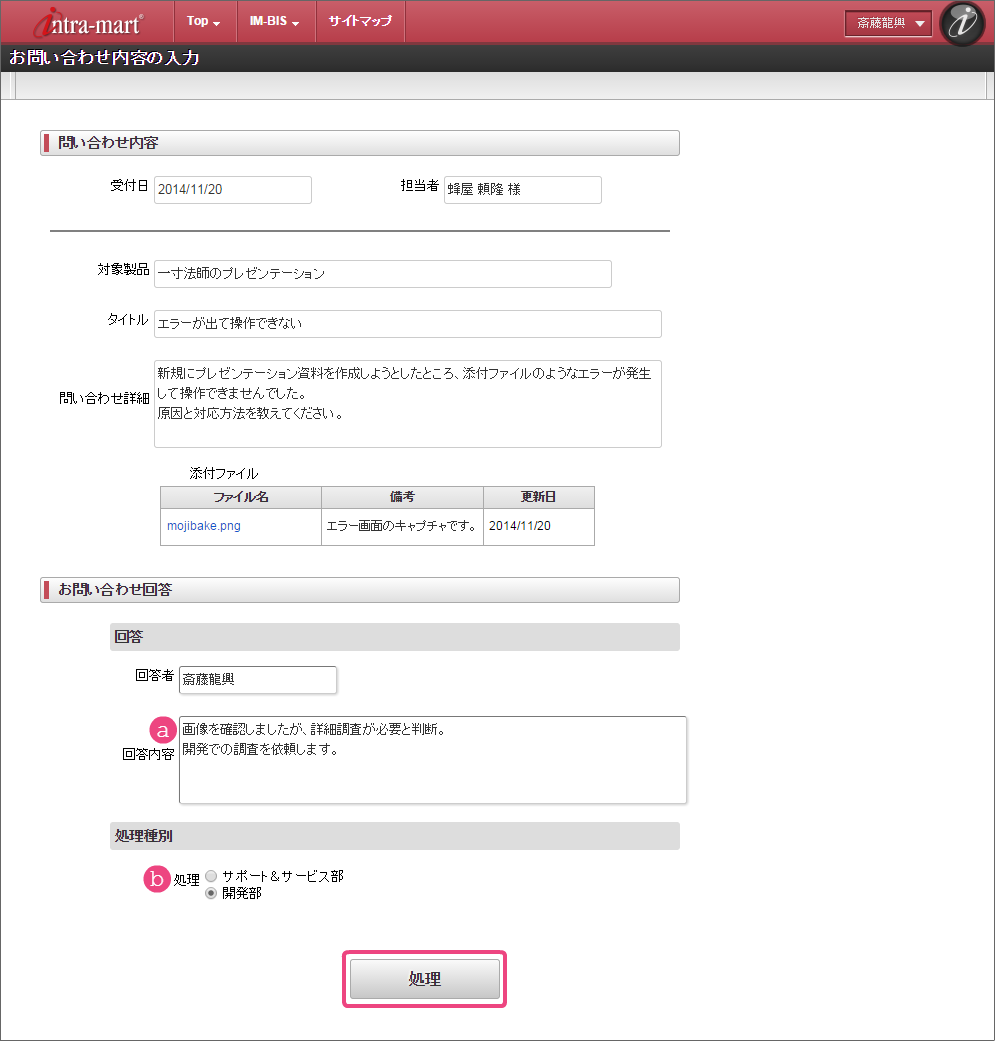Viewport: 995px width, 1041px height.
Task: Select the サポート＆サービス部 radio button
Action: pyautogui.click(x=211, y=876)
